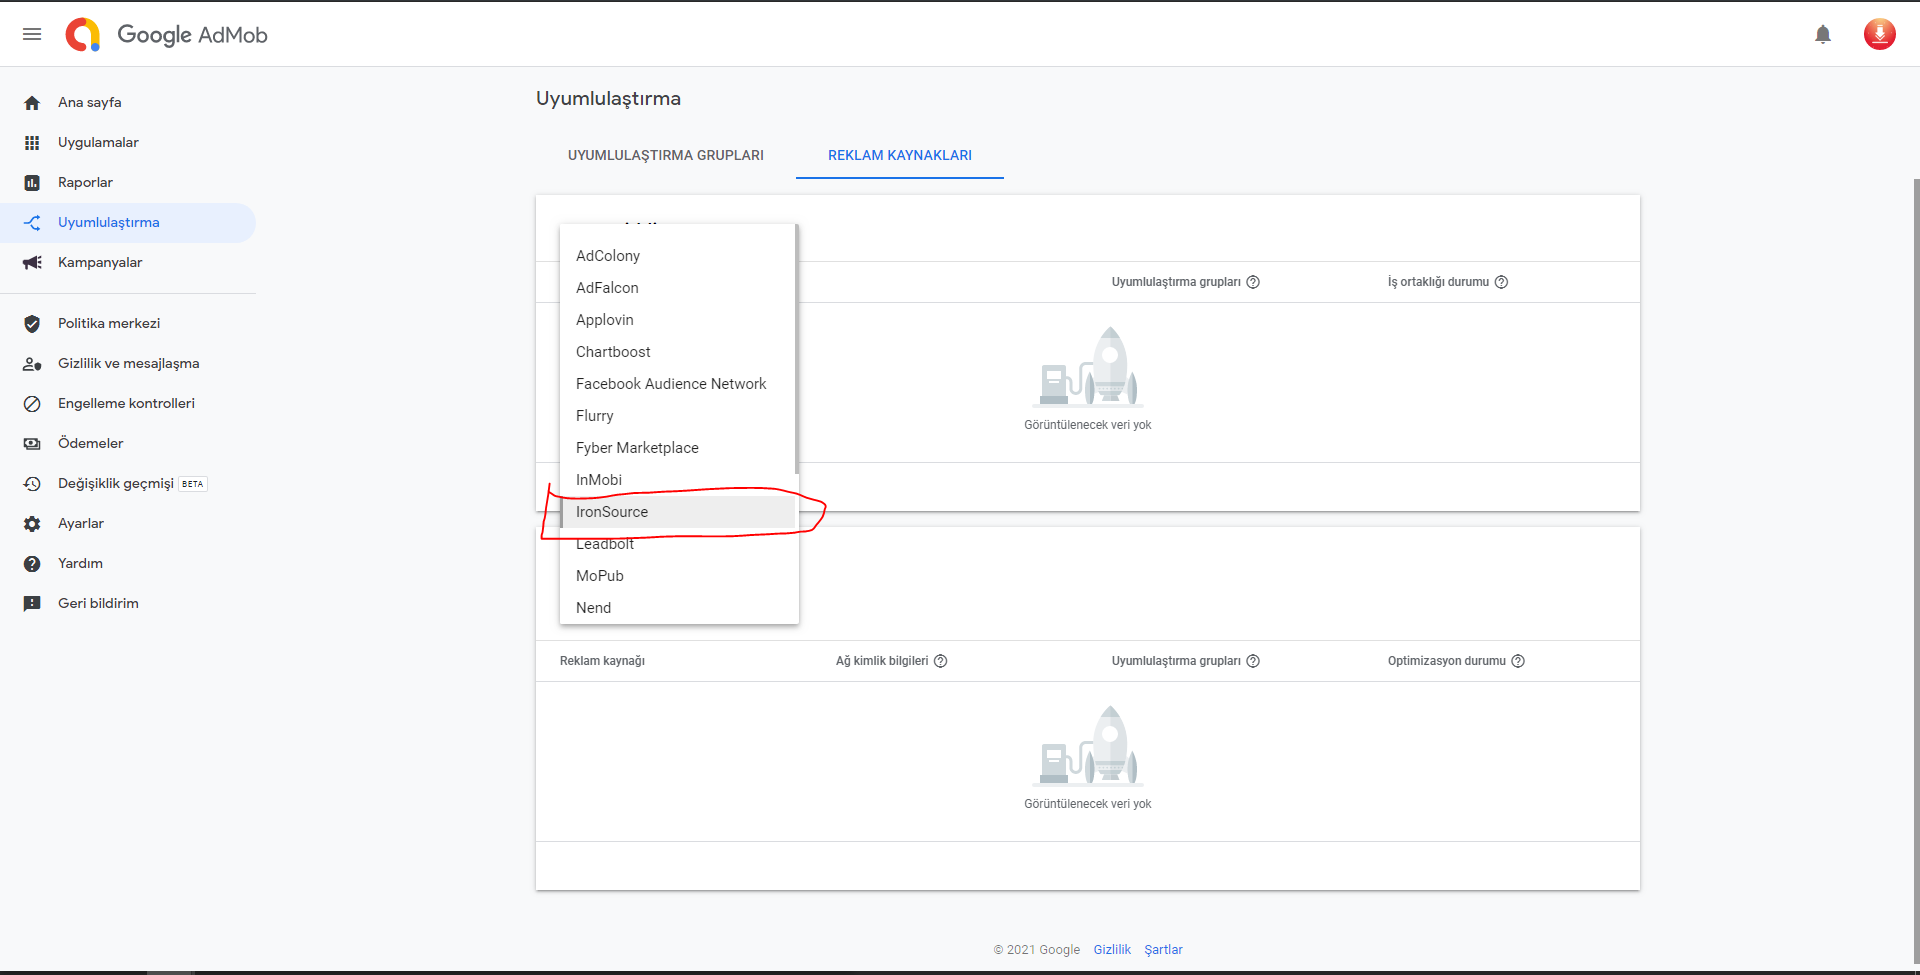
Task: Click the Google AdMob logo
Action: point(167,34)
